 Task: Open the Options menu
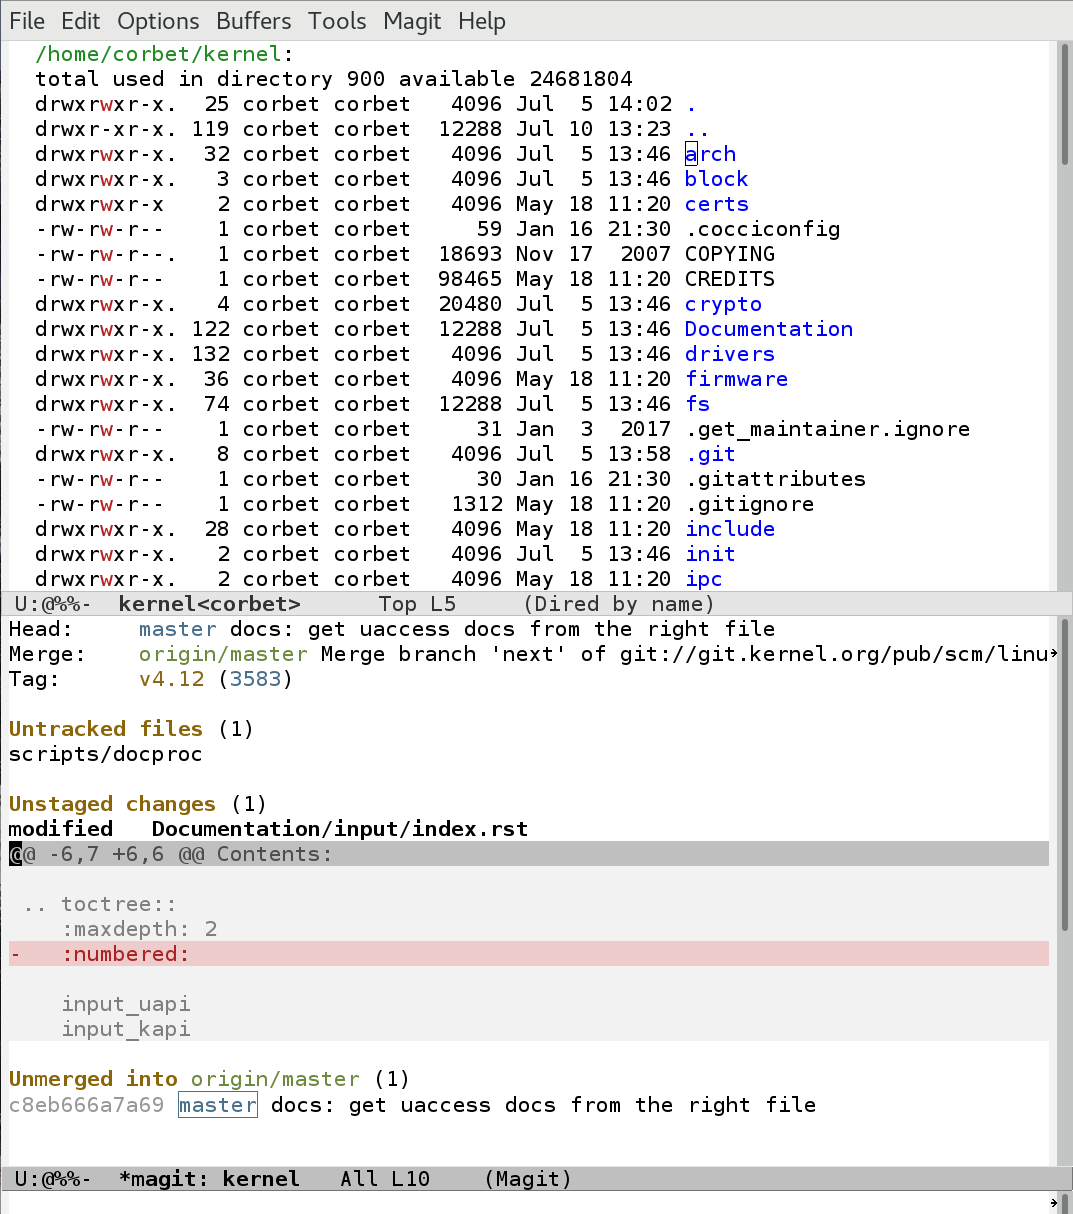click(x=158, y=21)
